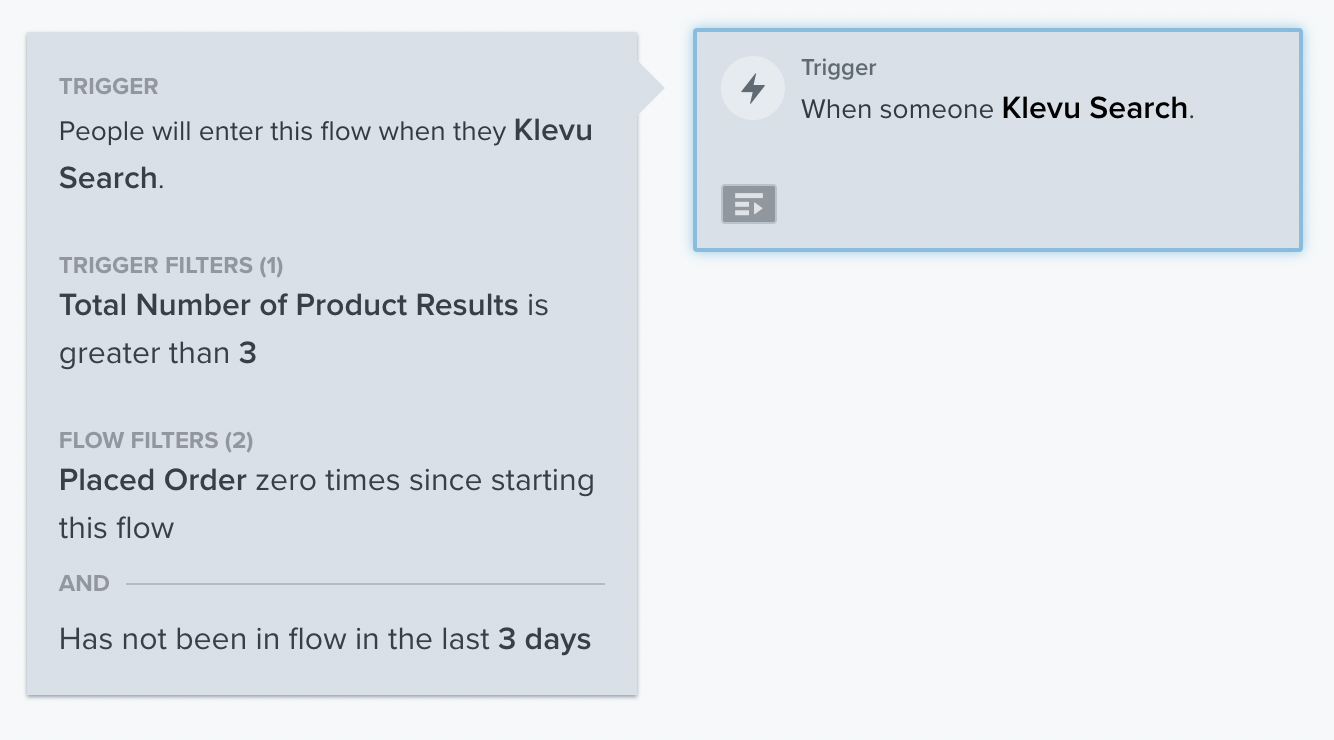Click the tooltip arrow pointing to trigger card
The width and height of the screenshot is (1334, 740).
tap(651, 88)
